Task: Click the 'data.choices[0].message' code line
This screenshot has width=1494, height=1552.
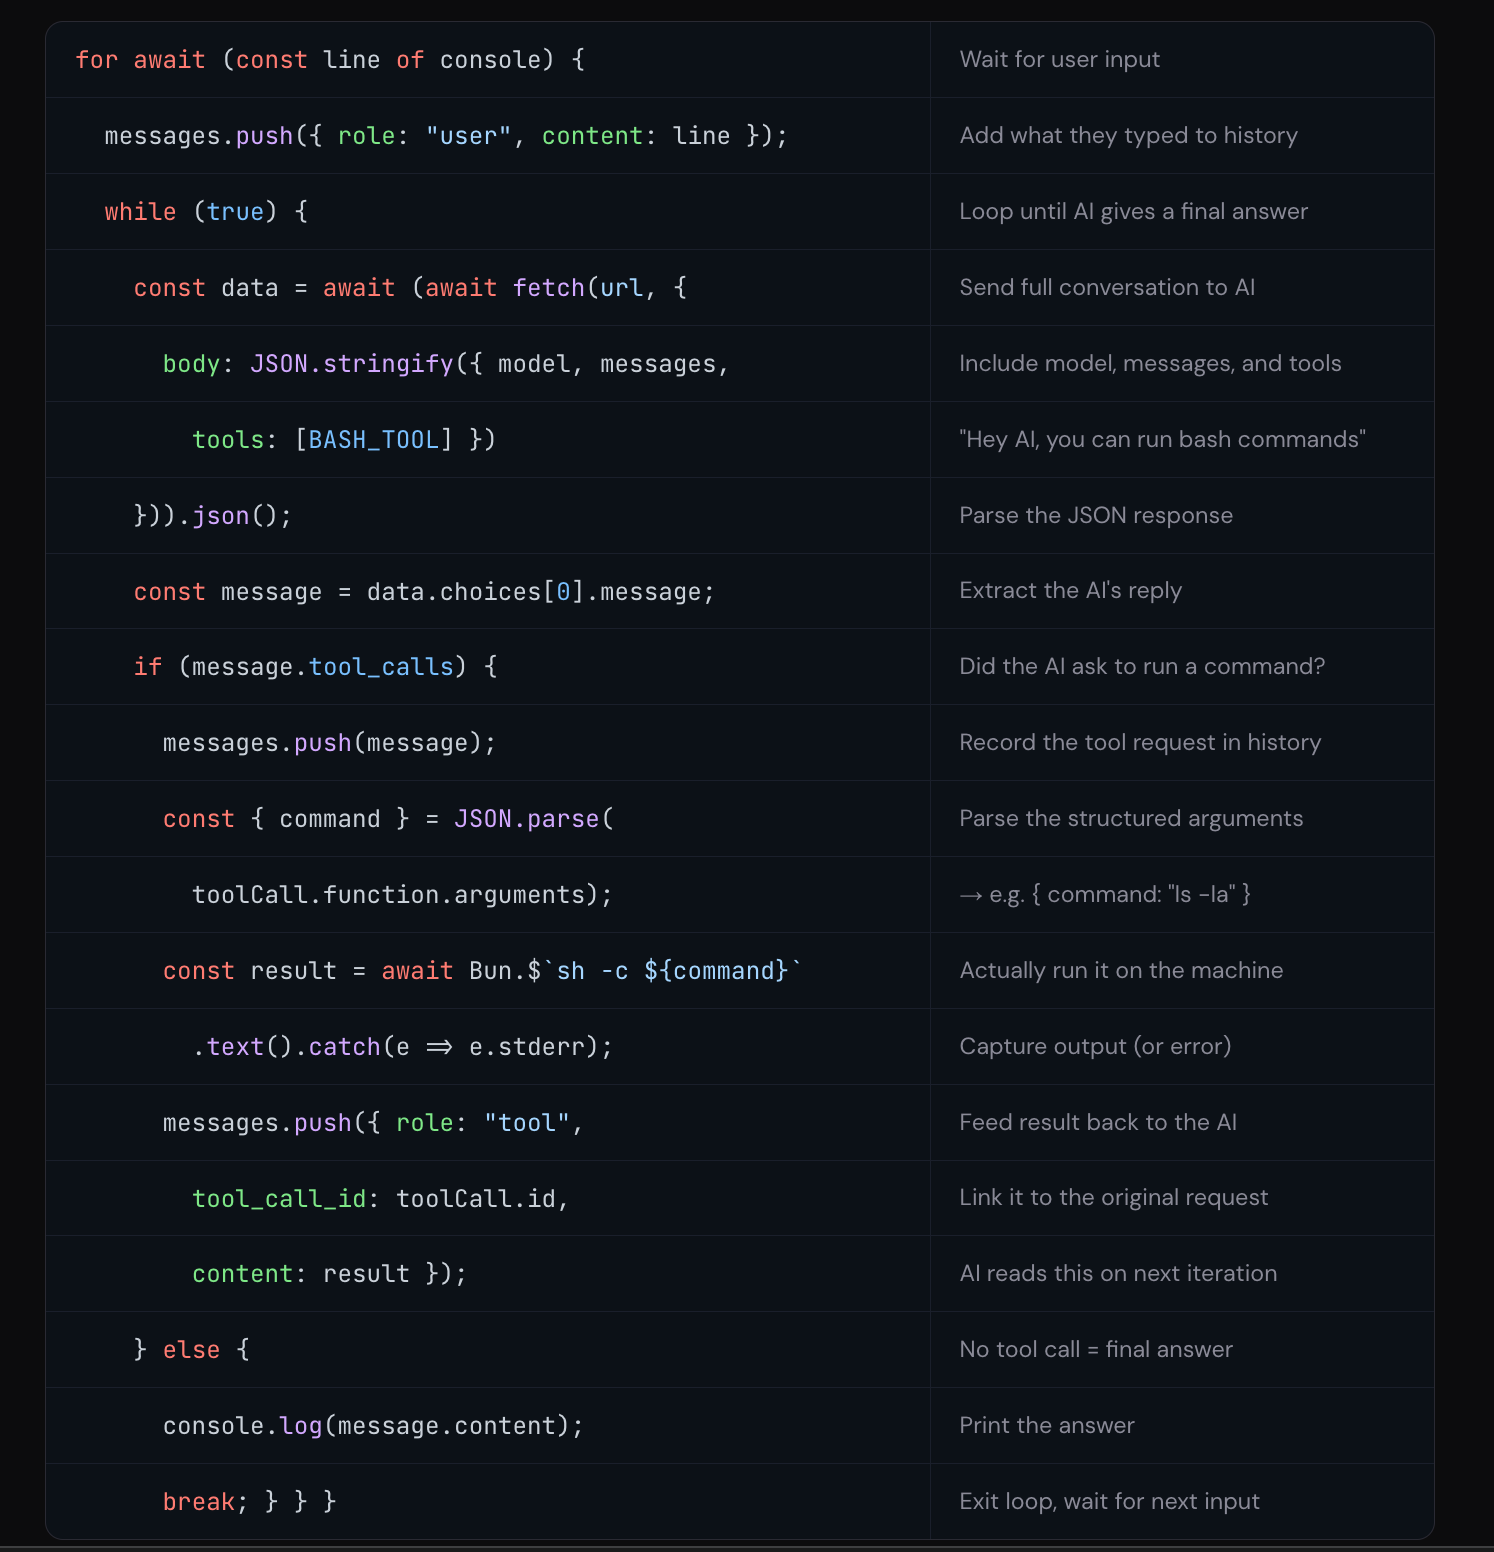Action: coord(424,592)
